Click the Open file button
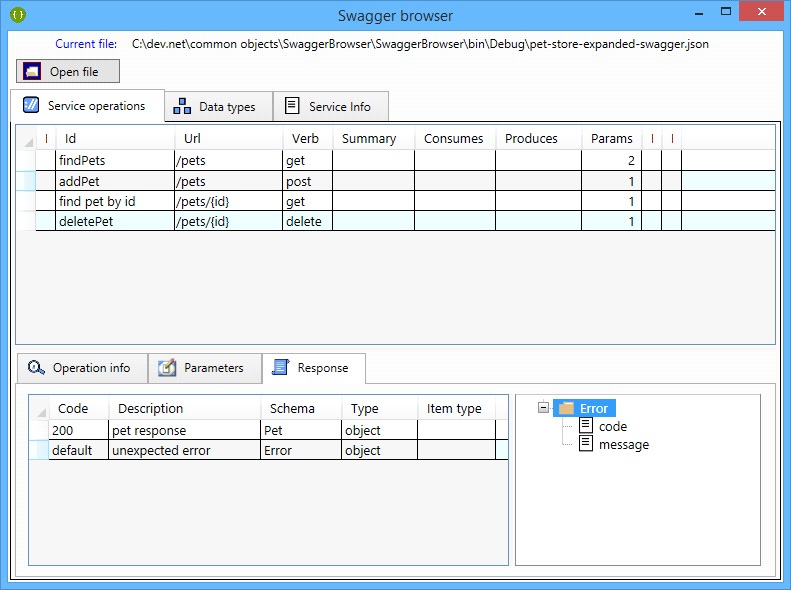This screenshot has height=590, width=791. (68, 71)
